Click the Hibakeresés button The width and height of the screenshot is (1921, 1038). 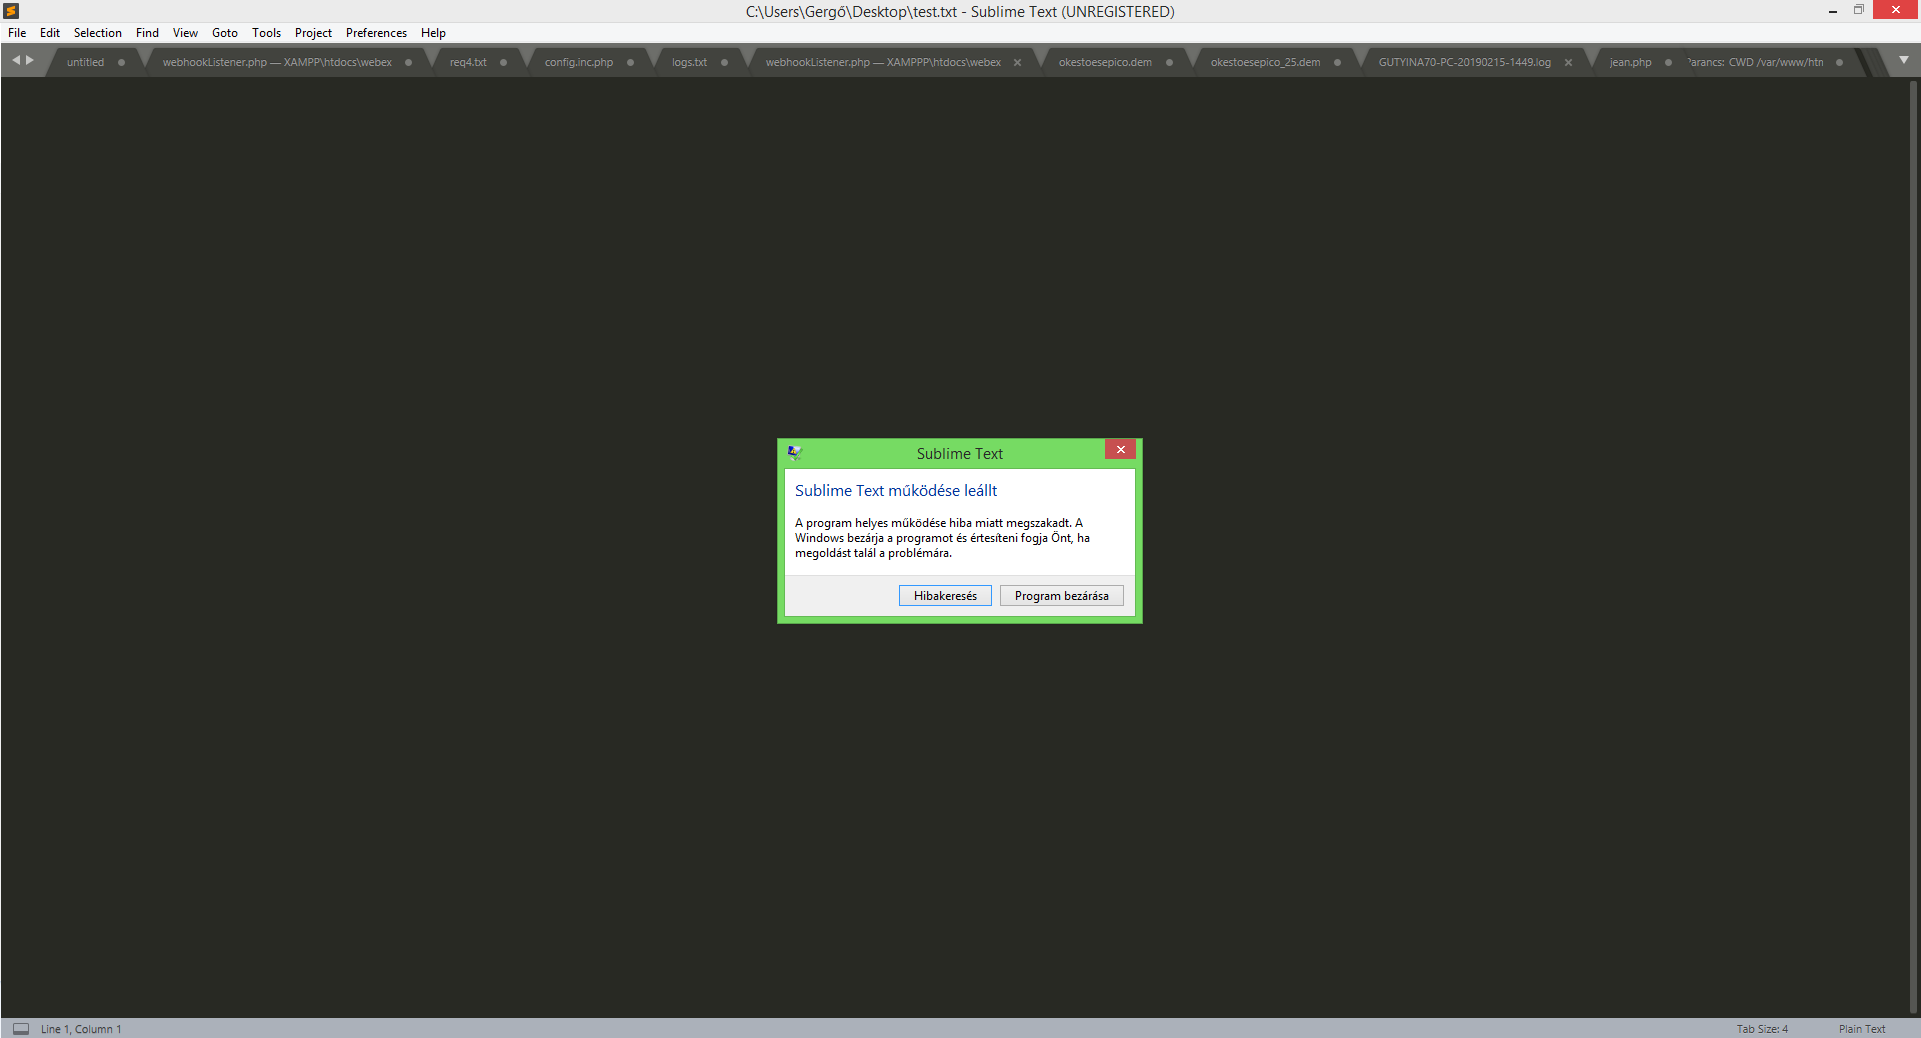pyautogui.click(x=945, y=596)
